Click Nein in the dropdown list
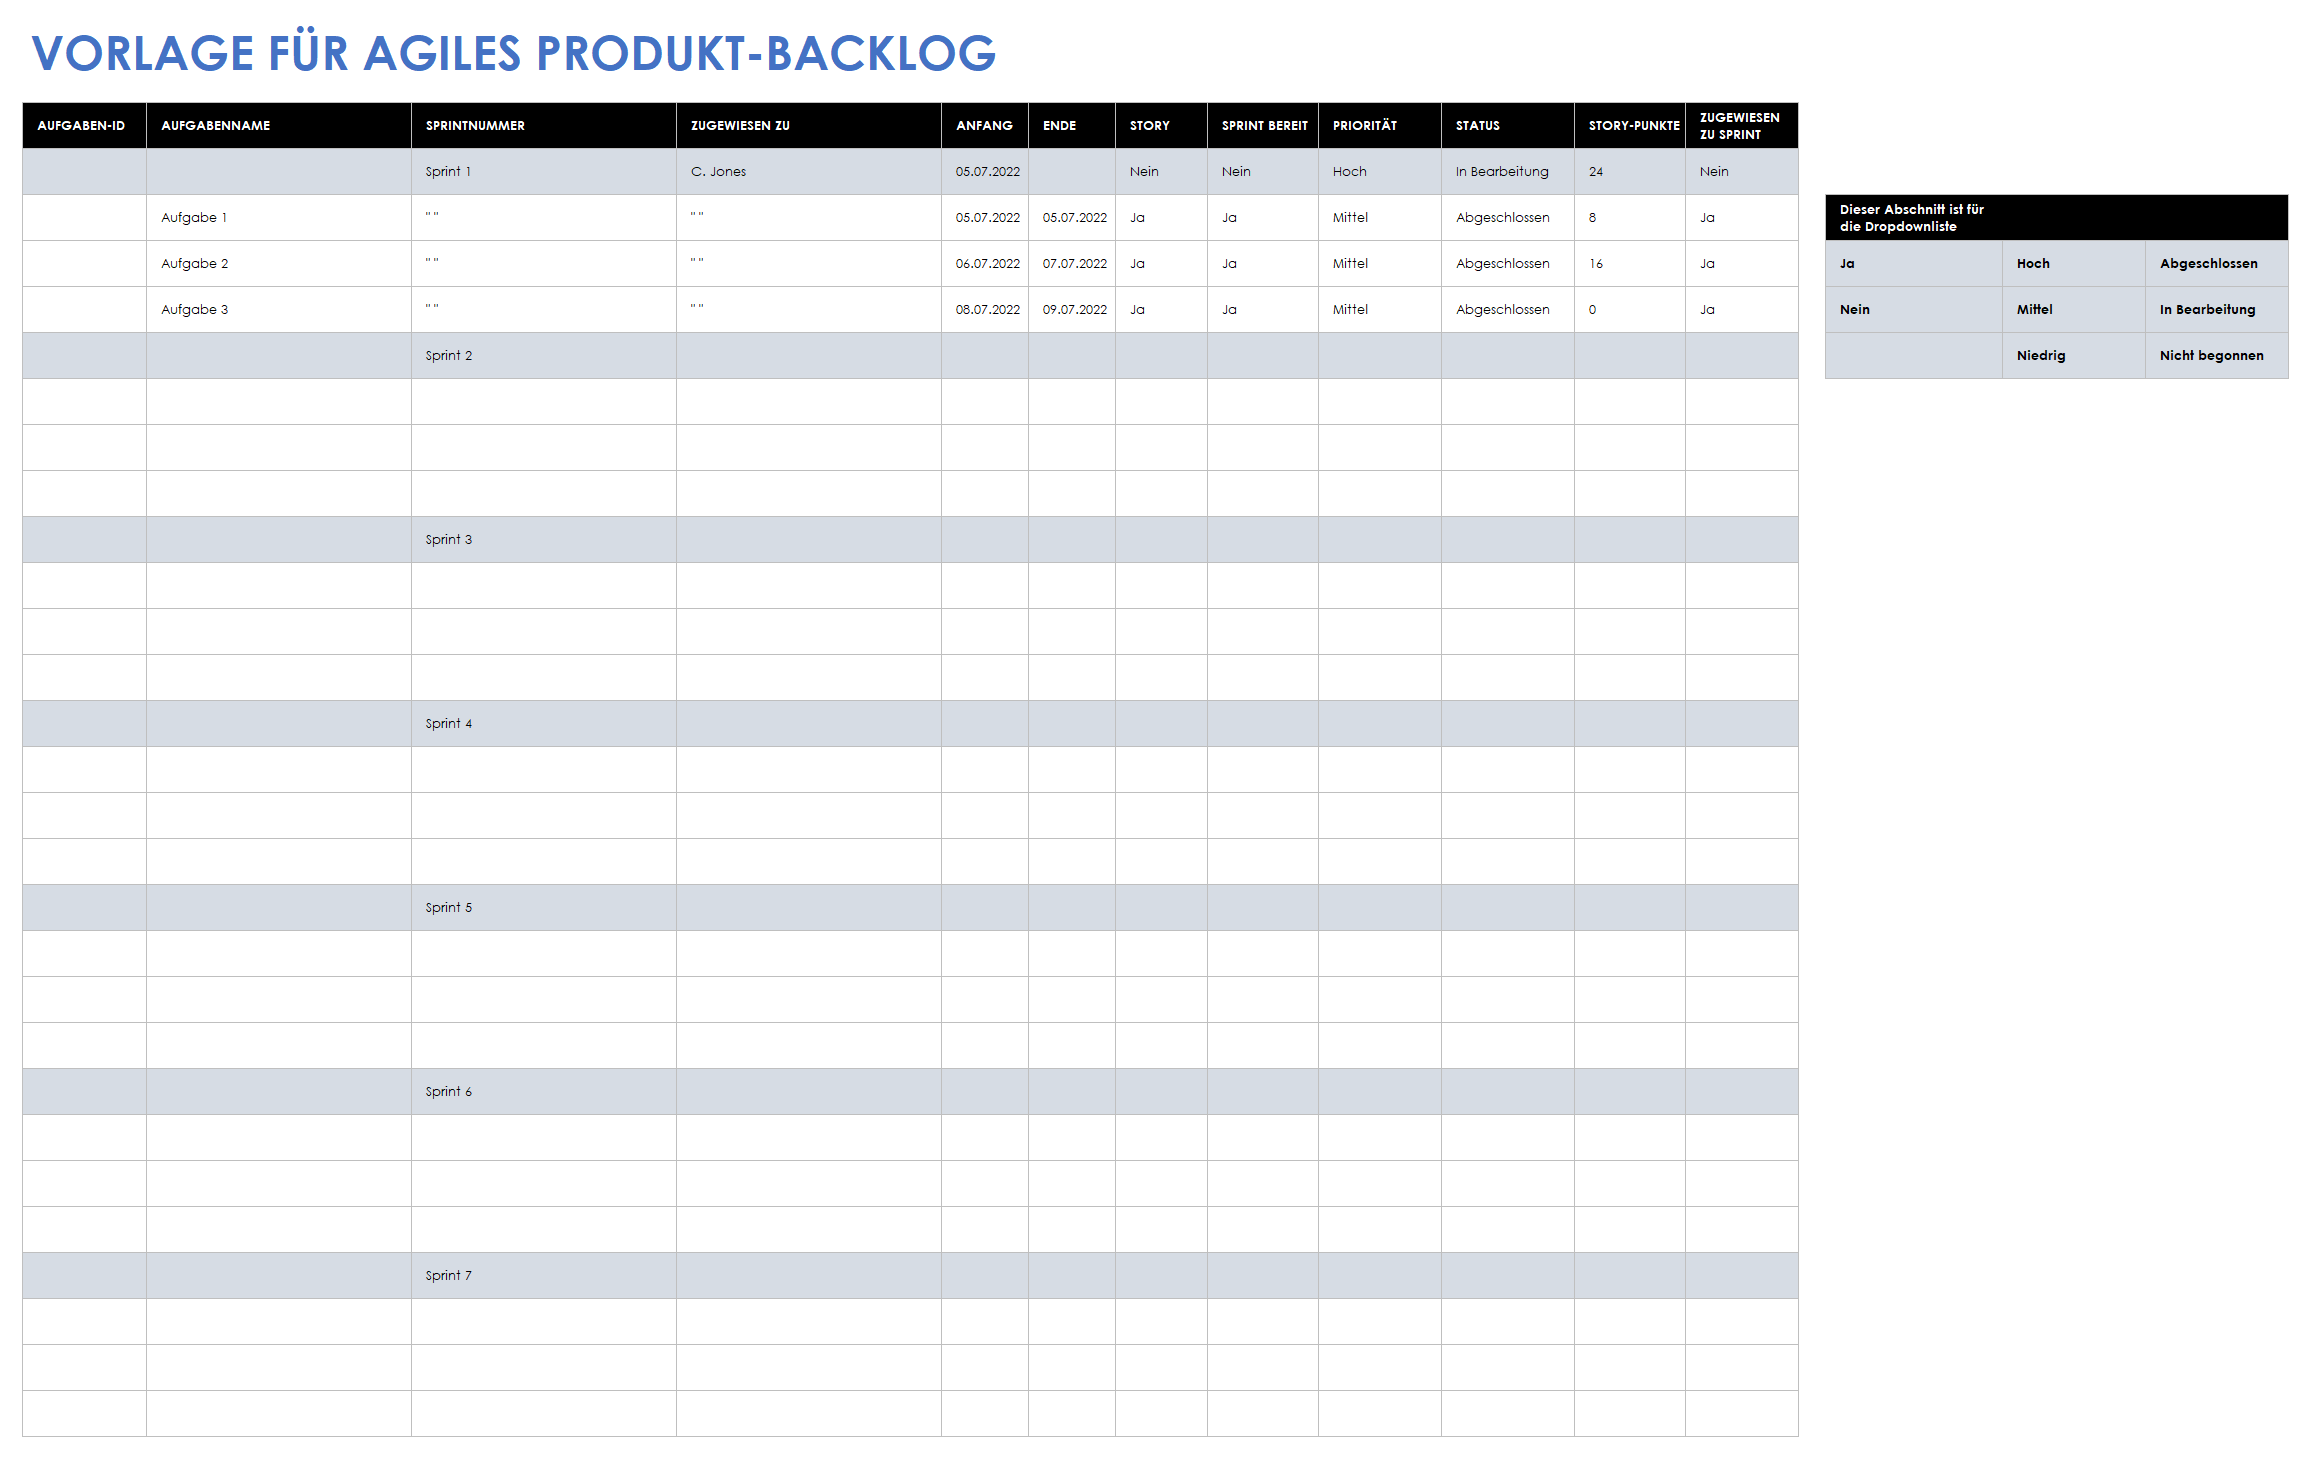Viewport: 2313px width, 1463px height. click(x=1914, y=309)
